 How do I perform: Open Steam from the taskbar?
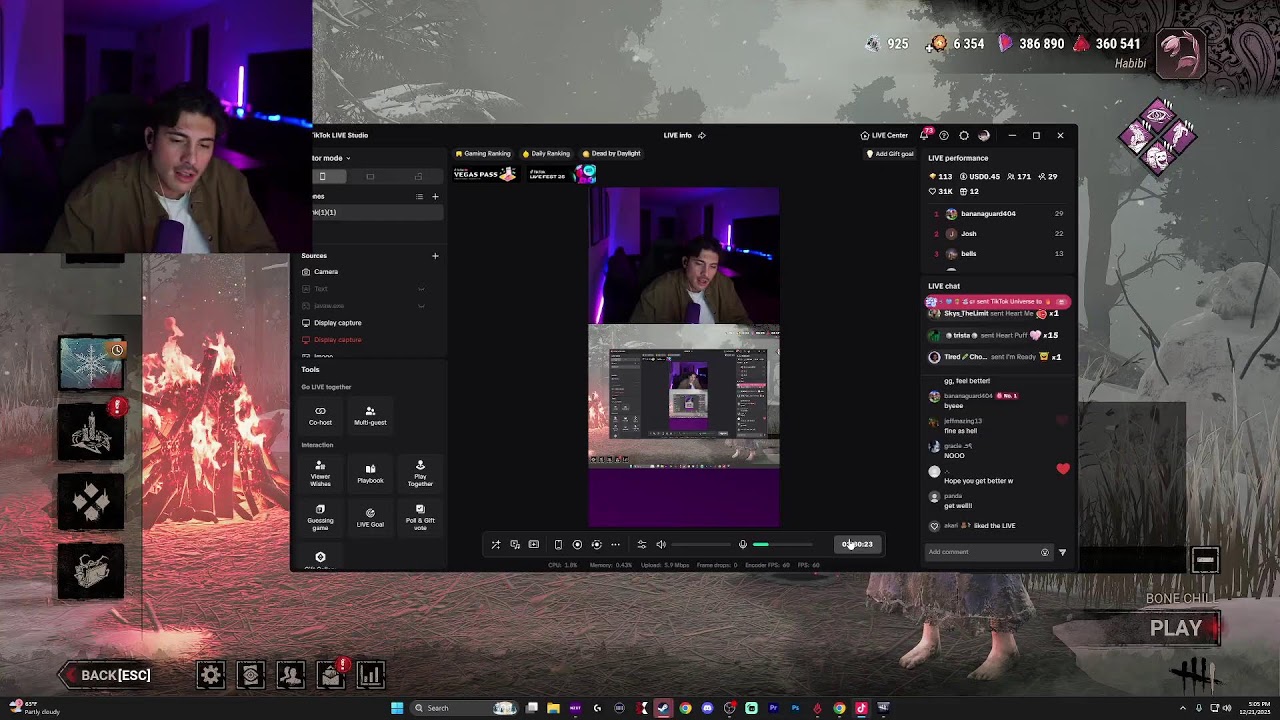pos(663,708)
